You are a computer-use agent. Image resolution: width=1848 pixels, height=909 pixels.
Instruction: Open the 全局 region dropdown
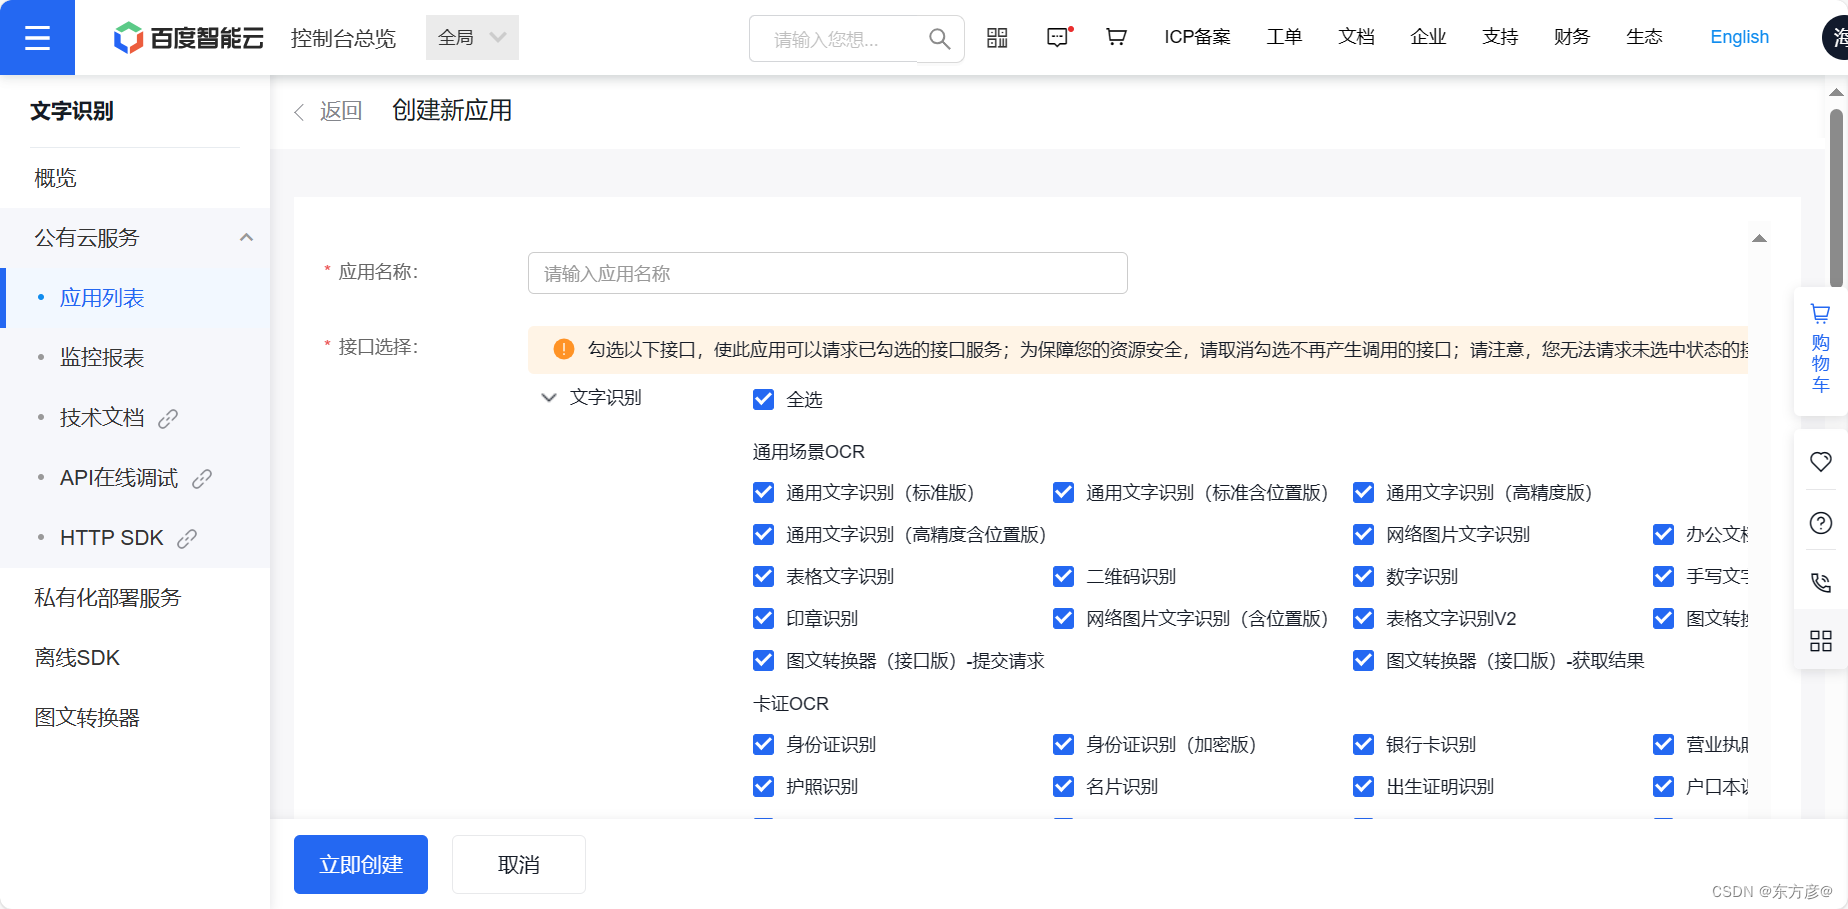pos(472,37)
